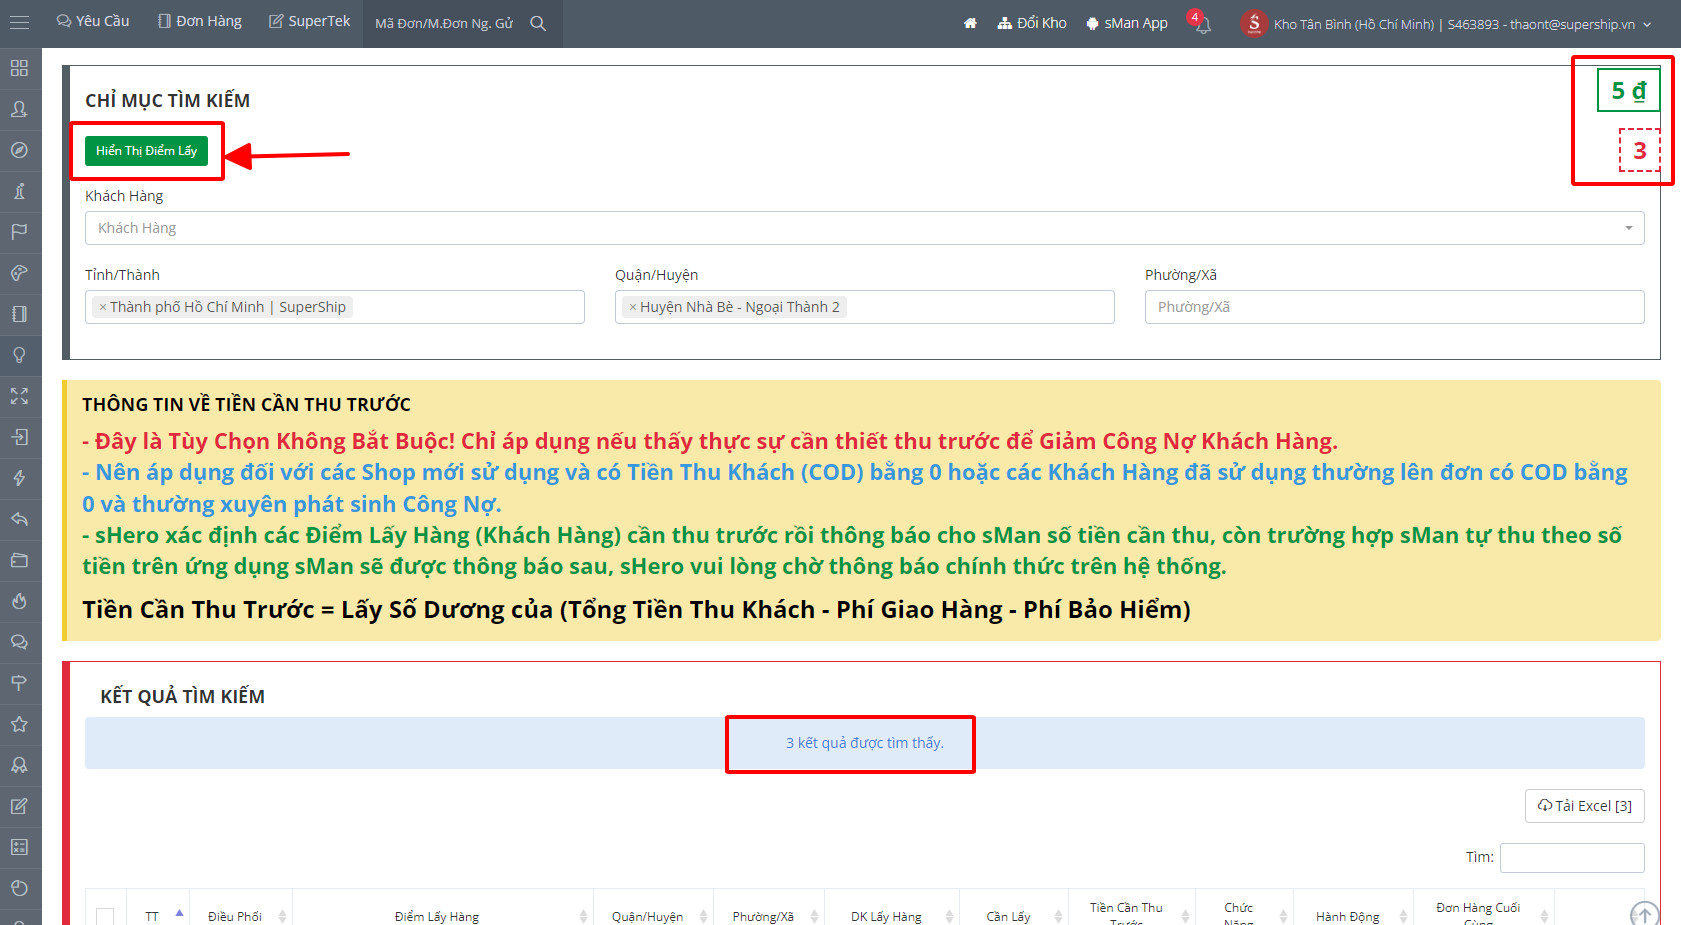Open the light bulb icon in the sidebar
Image resolution: width=1681 pixels, height=925 pixels.
pos(19,355)
